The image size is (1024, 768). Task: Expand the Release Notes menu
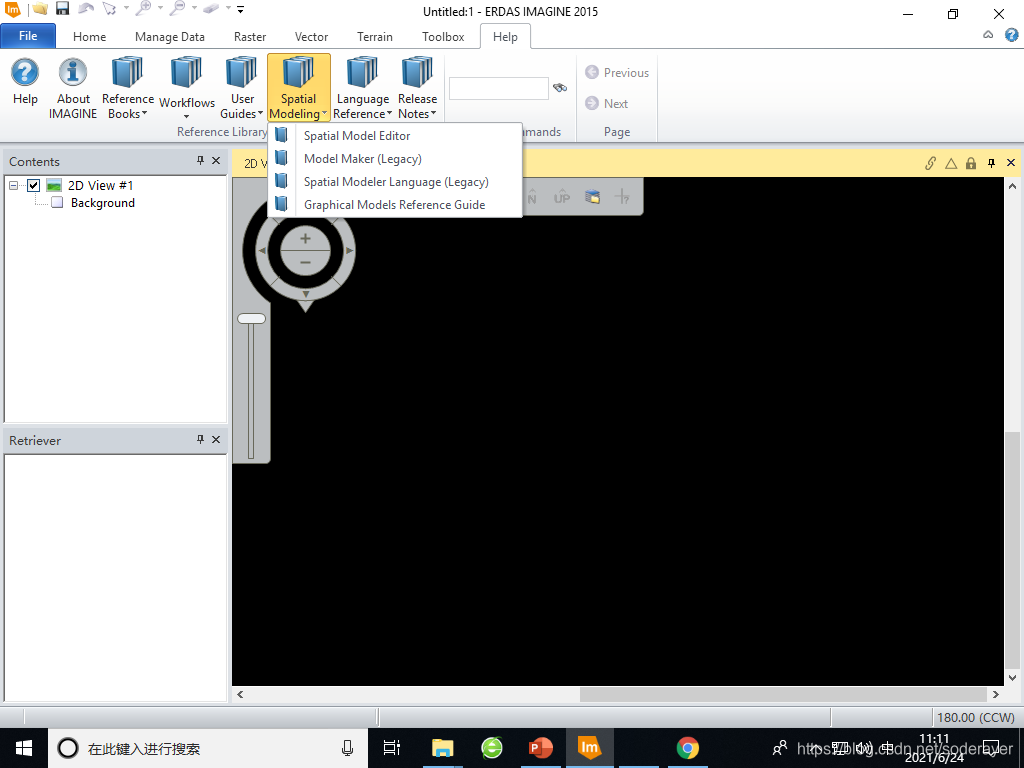(417, 88)
